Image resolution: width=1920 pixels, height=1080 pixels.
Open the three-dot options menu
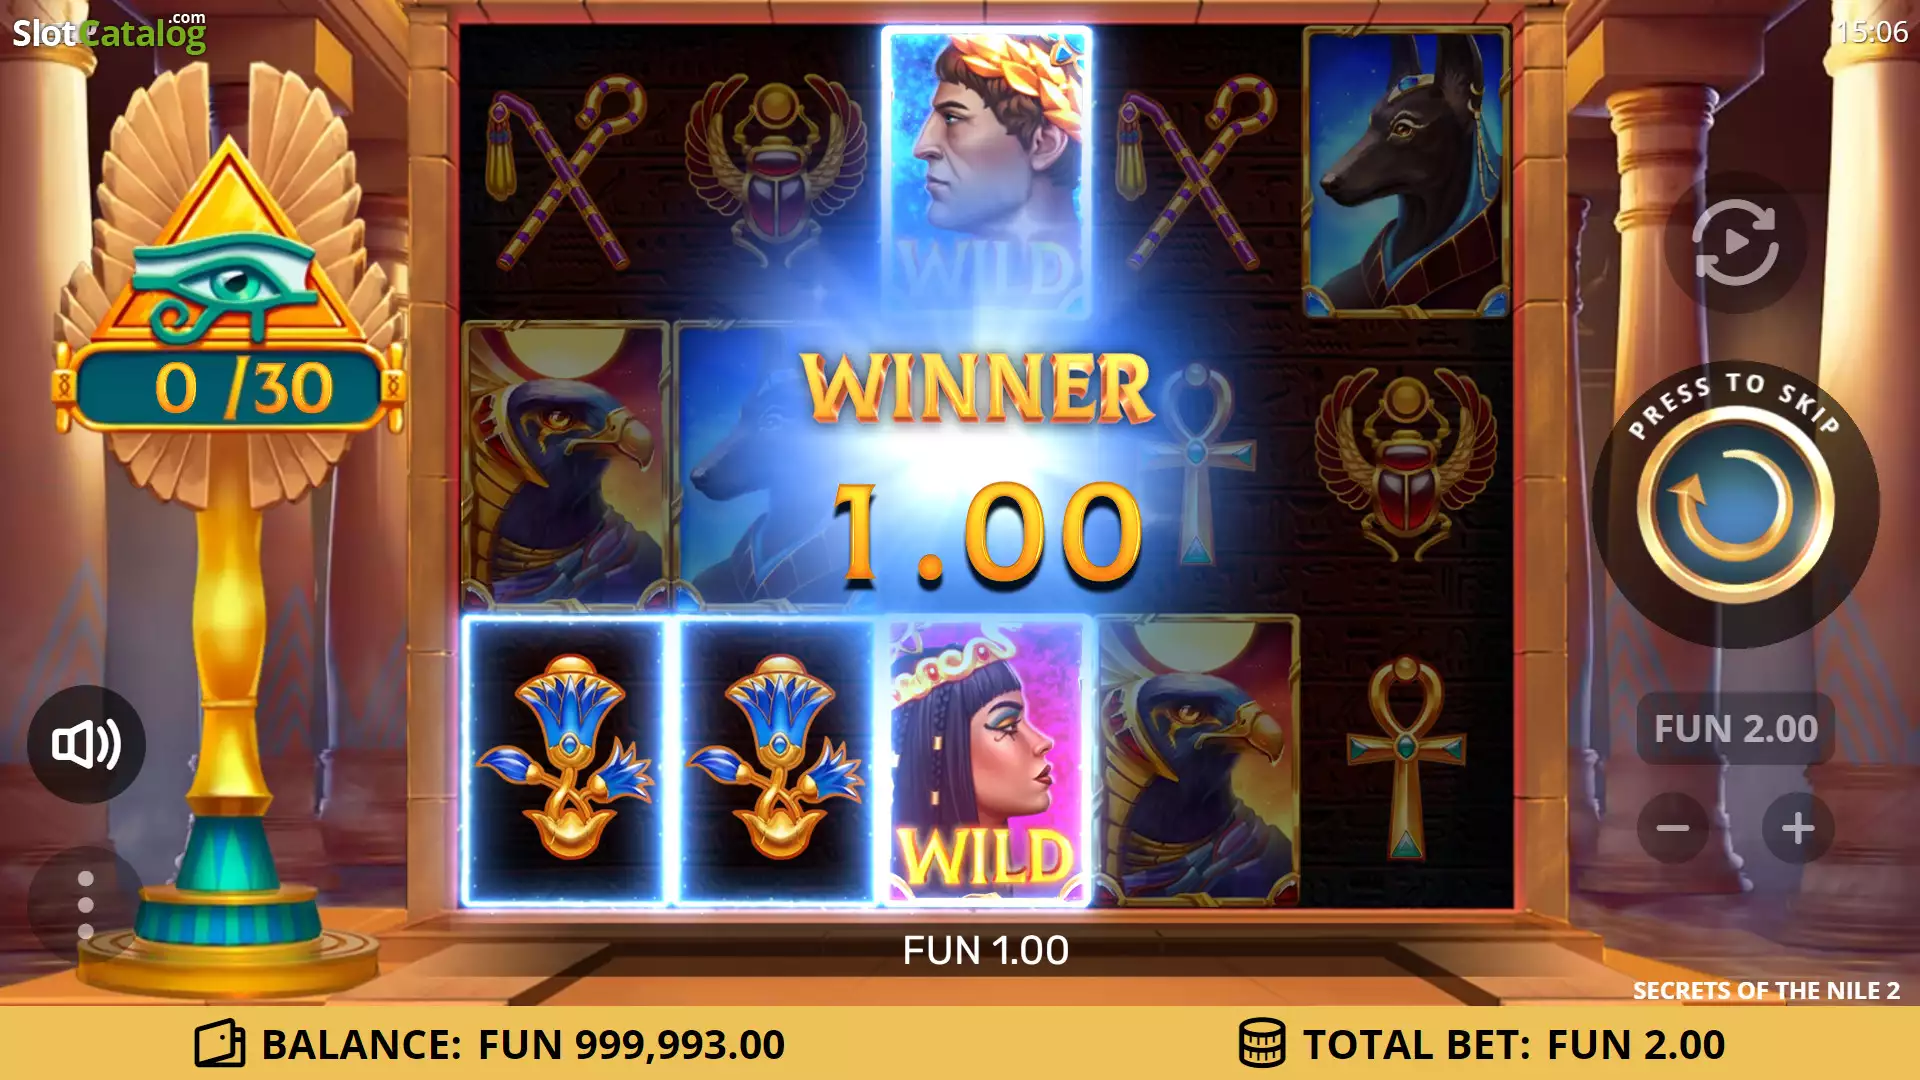pos(86,905)
